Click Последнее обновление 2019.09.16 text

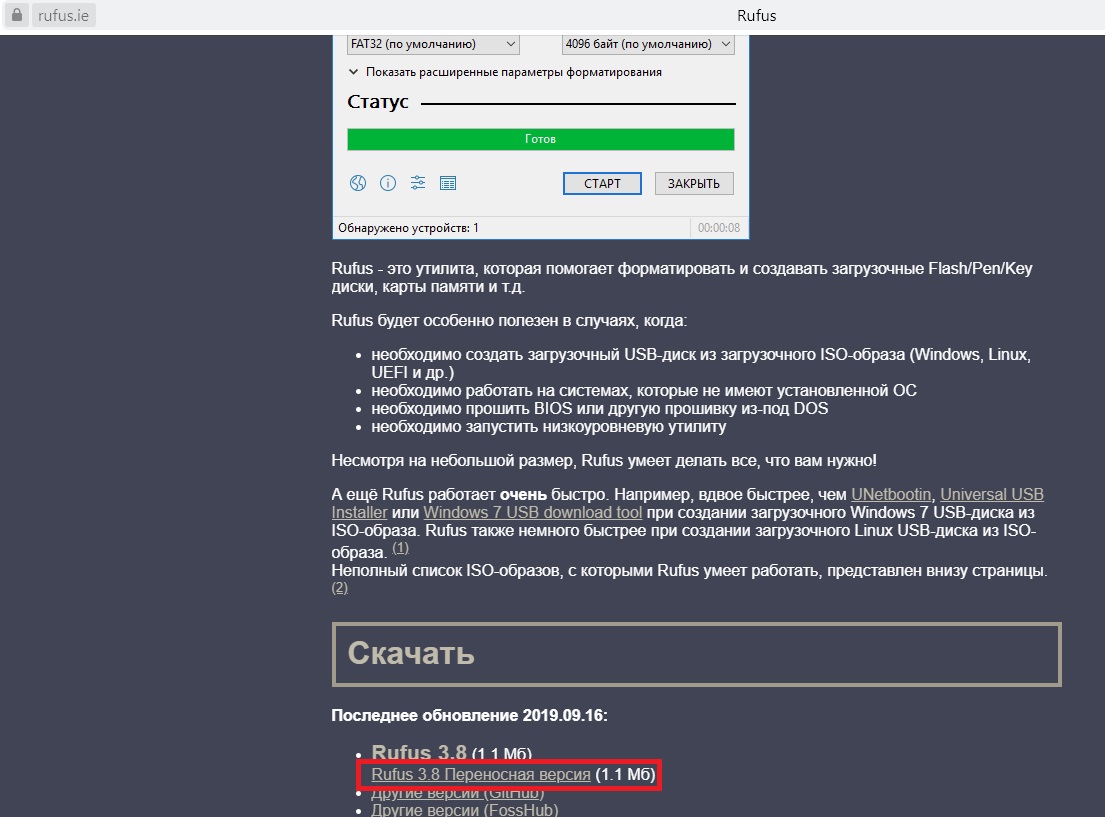click(x=469, y=715)
